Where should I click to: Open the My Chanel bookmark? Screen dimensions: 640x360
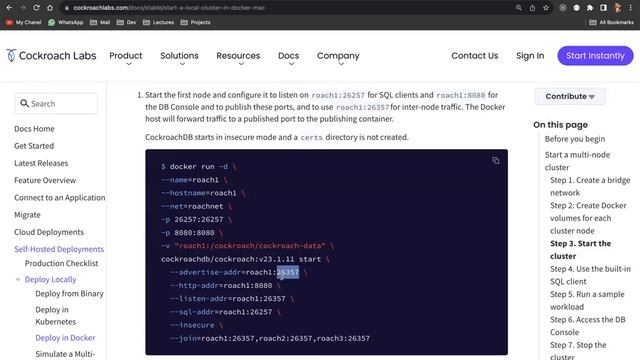24,22
